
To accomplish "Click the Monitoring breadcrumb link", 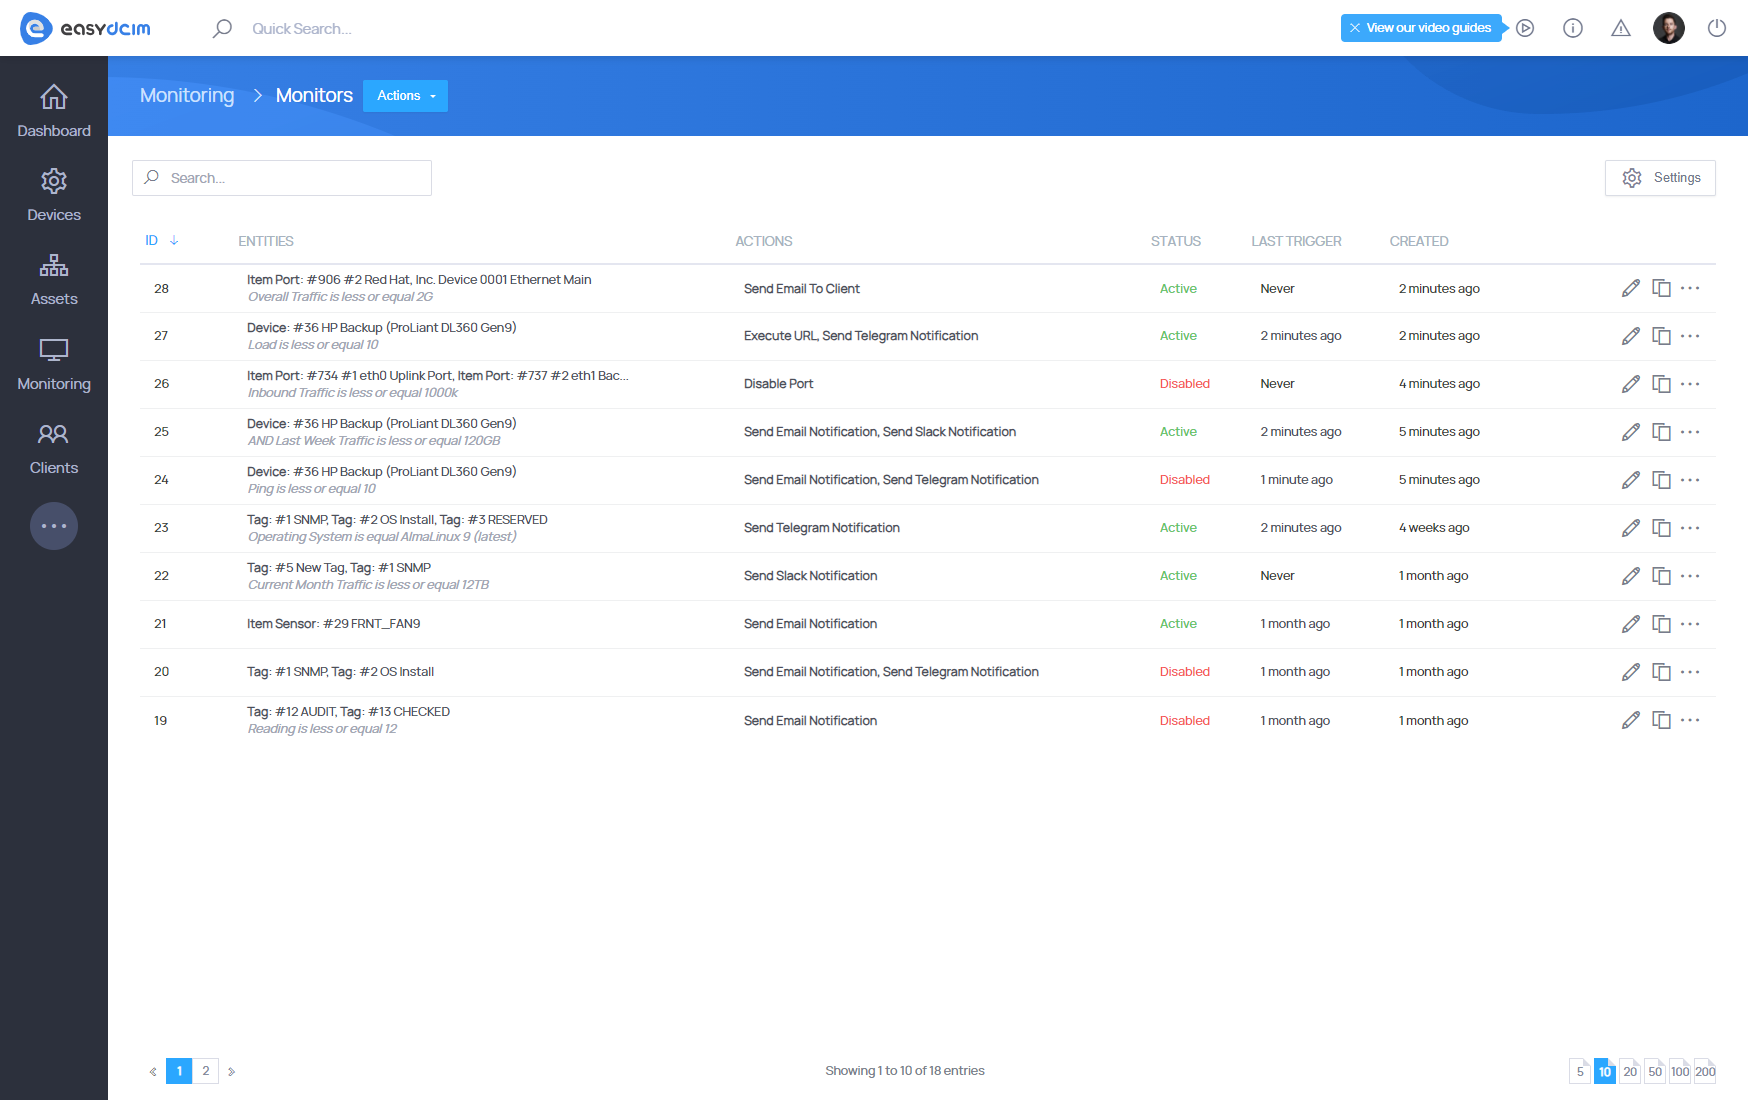I will click(186, 95).
